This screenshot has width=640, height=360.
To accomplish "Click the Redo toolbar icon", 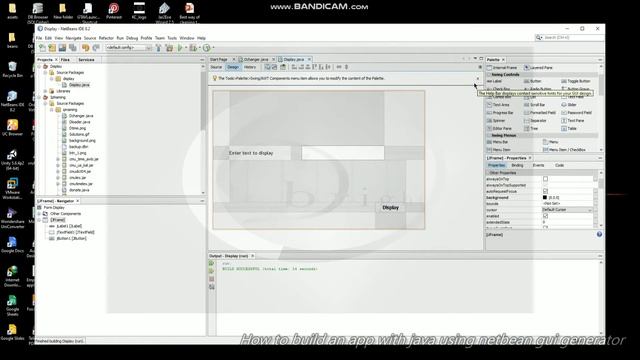I will (96, 48).
